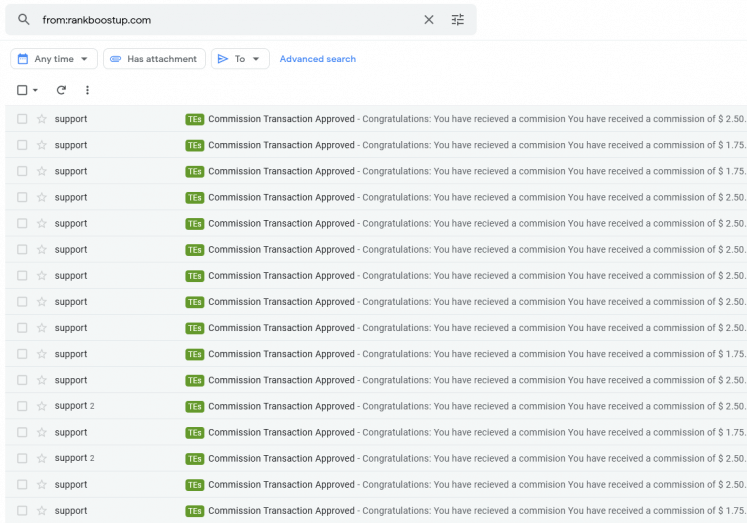Tick the checkbox of the first support email
This screenshot has width=747, height=523.
22,119
